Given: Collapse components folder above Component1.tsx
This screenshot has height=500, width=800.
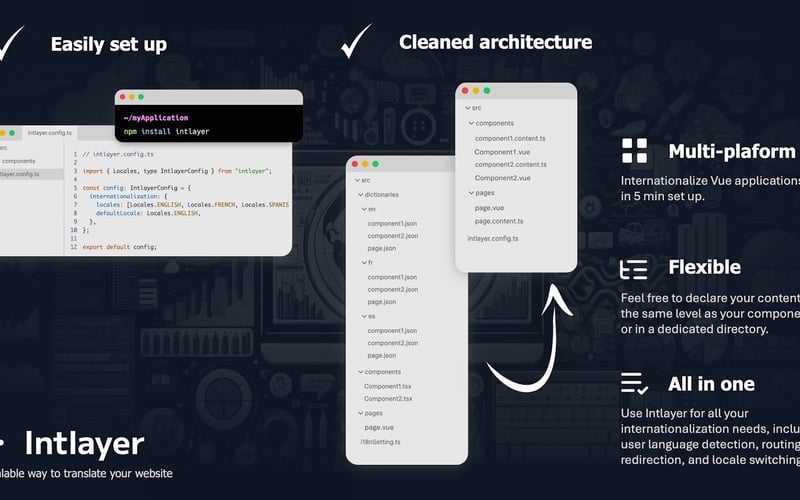Looking at the screenshot, I should tap(361, 372).
